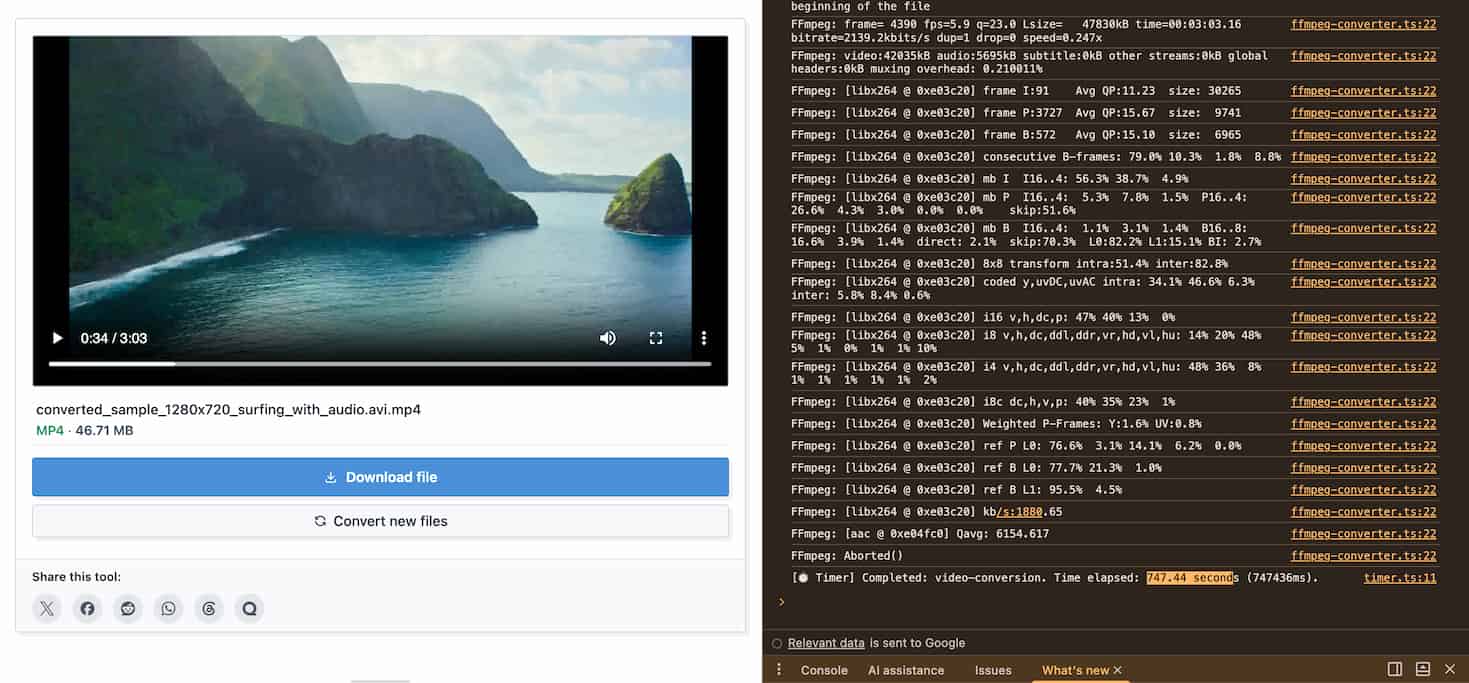Click the console input prompt arrow
This screenshot has height=683, width=1469.
coord(781,602)
